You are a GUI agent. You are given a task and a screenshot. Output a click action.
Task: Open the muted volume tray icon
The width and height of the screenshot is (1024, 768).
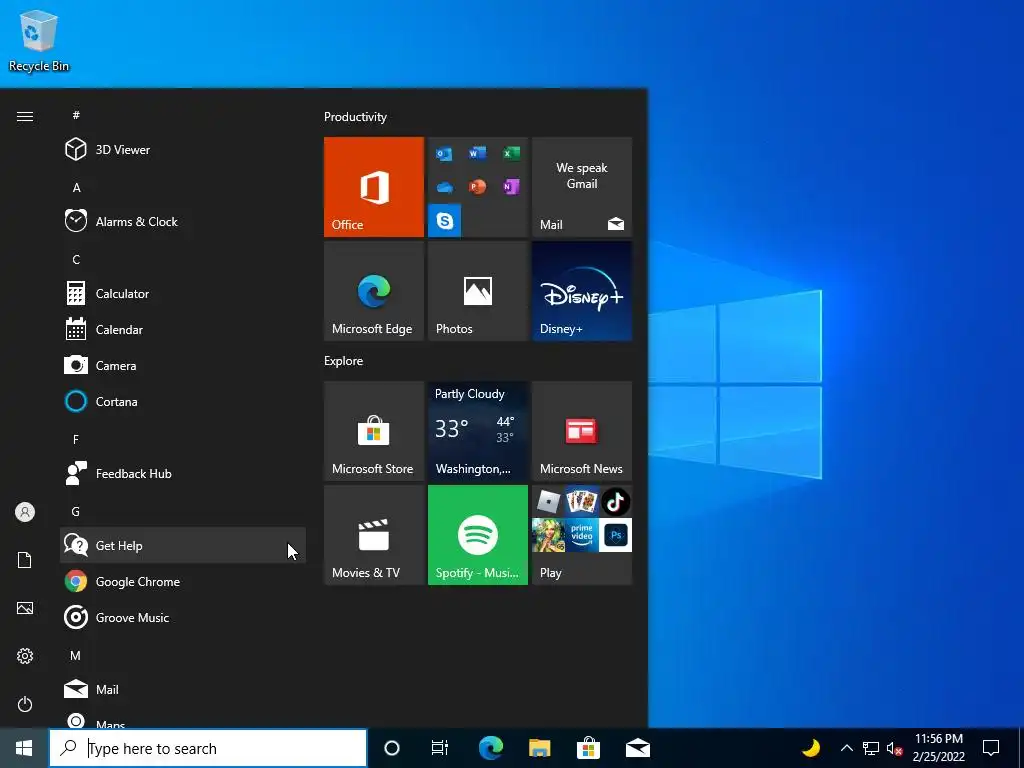pos(895,748)
